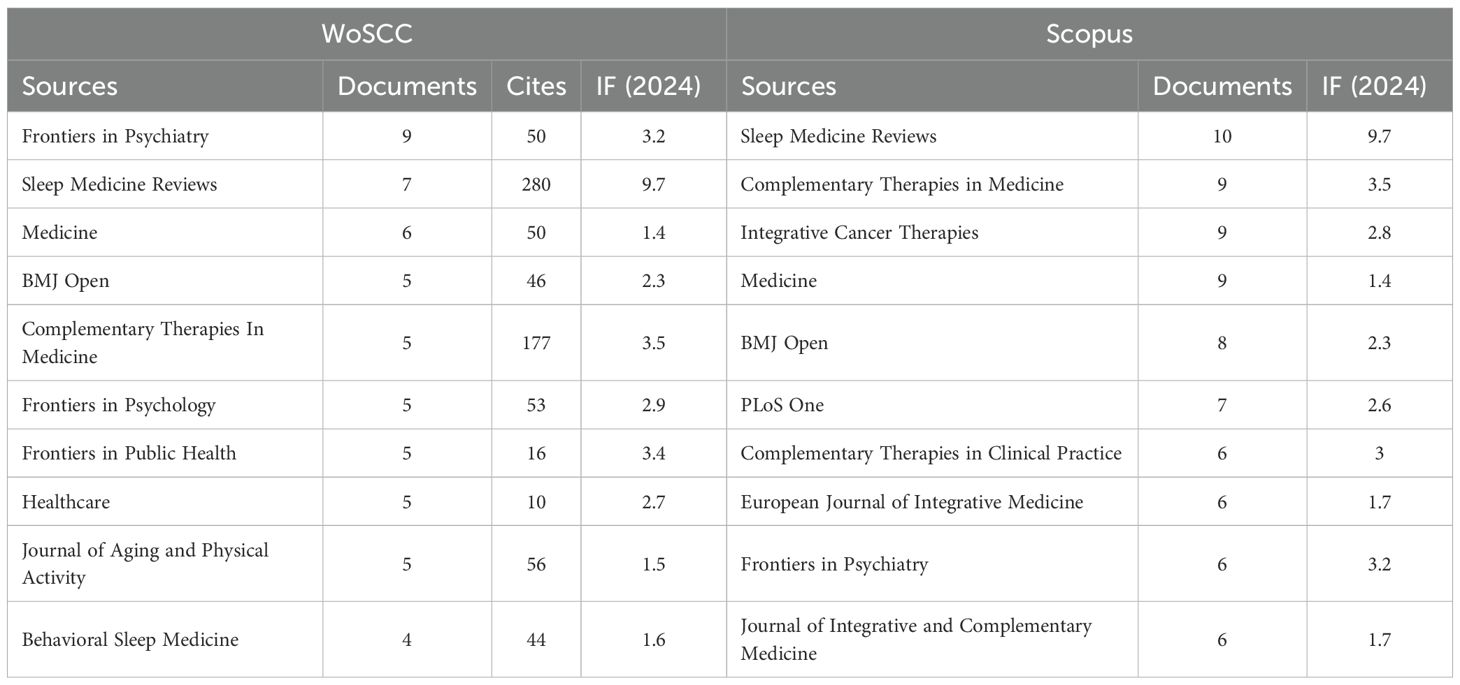
Task: Click the WoSCC header cell
Action: 366,33
